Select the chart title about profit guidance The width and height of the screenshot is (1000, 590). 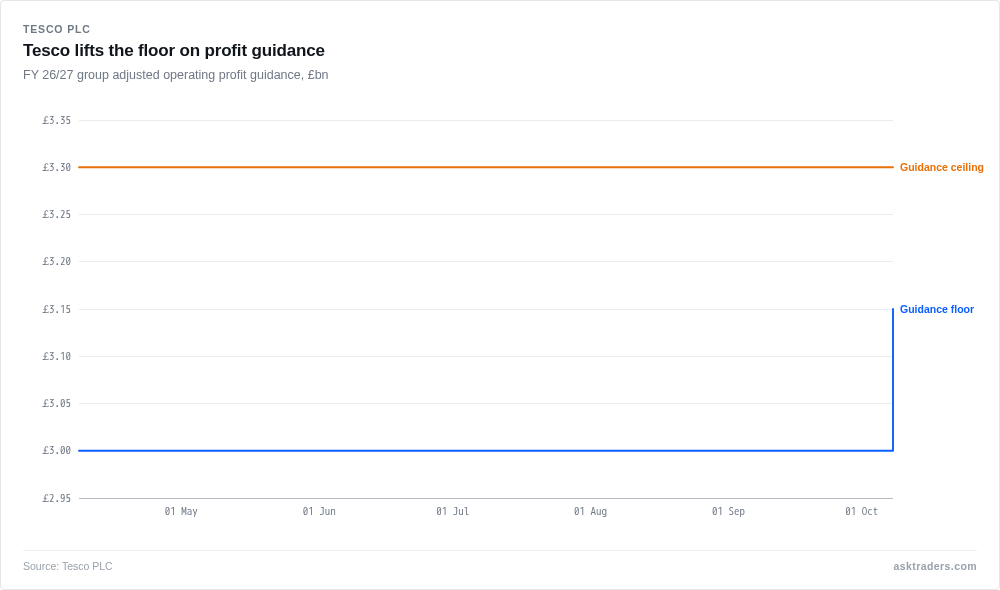click(173, 50)
